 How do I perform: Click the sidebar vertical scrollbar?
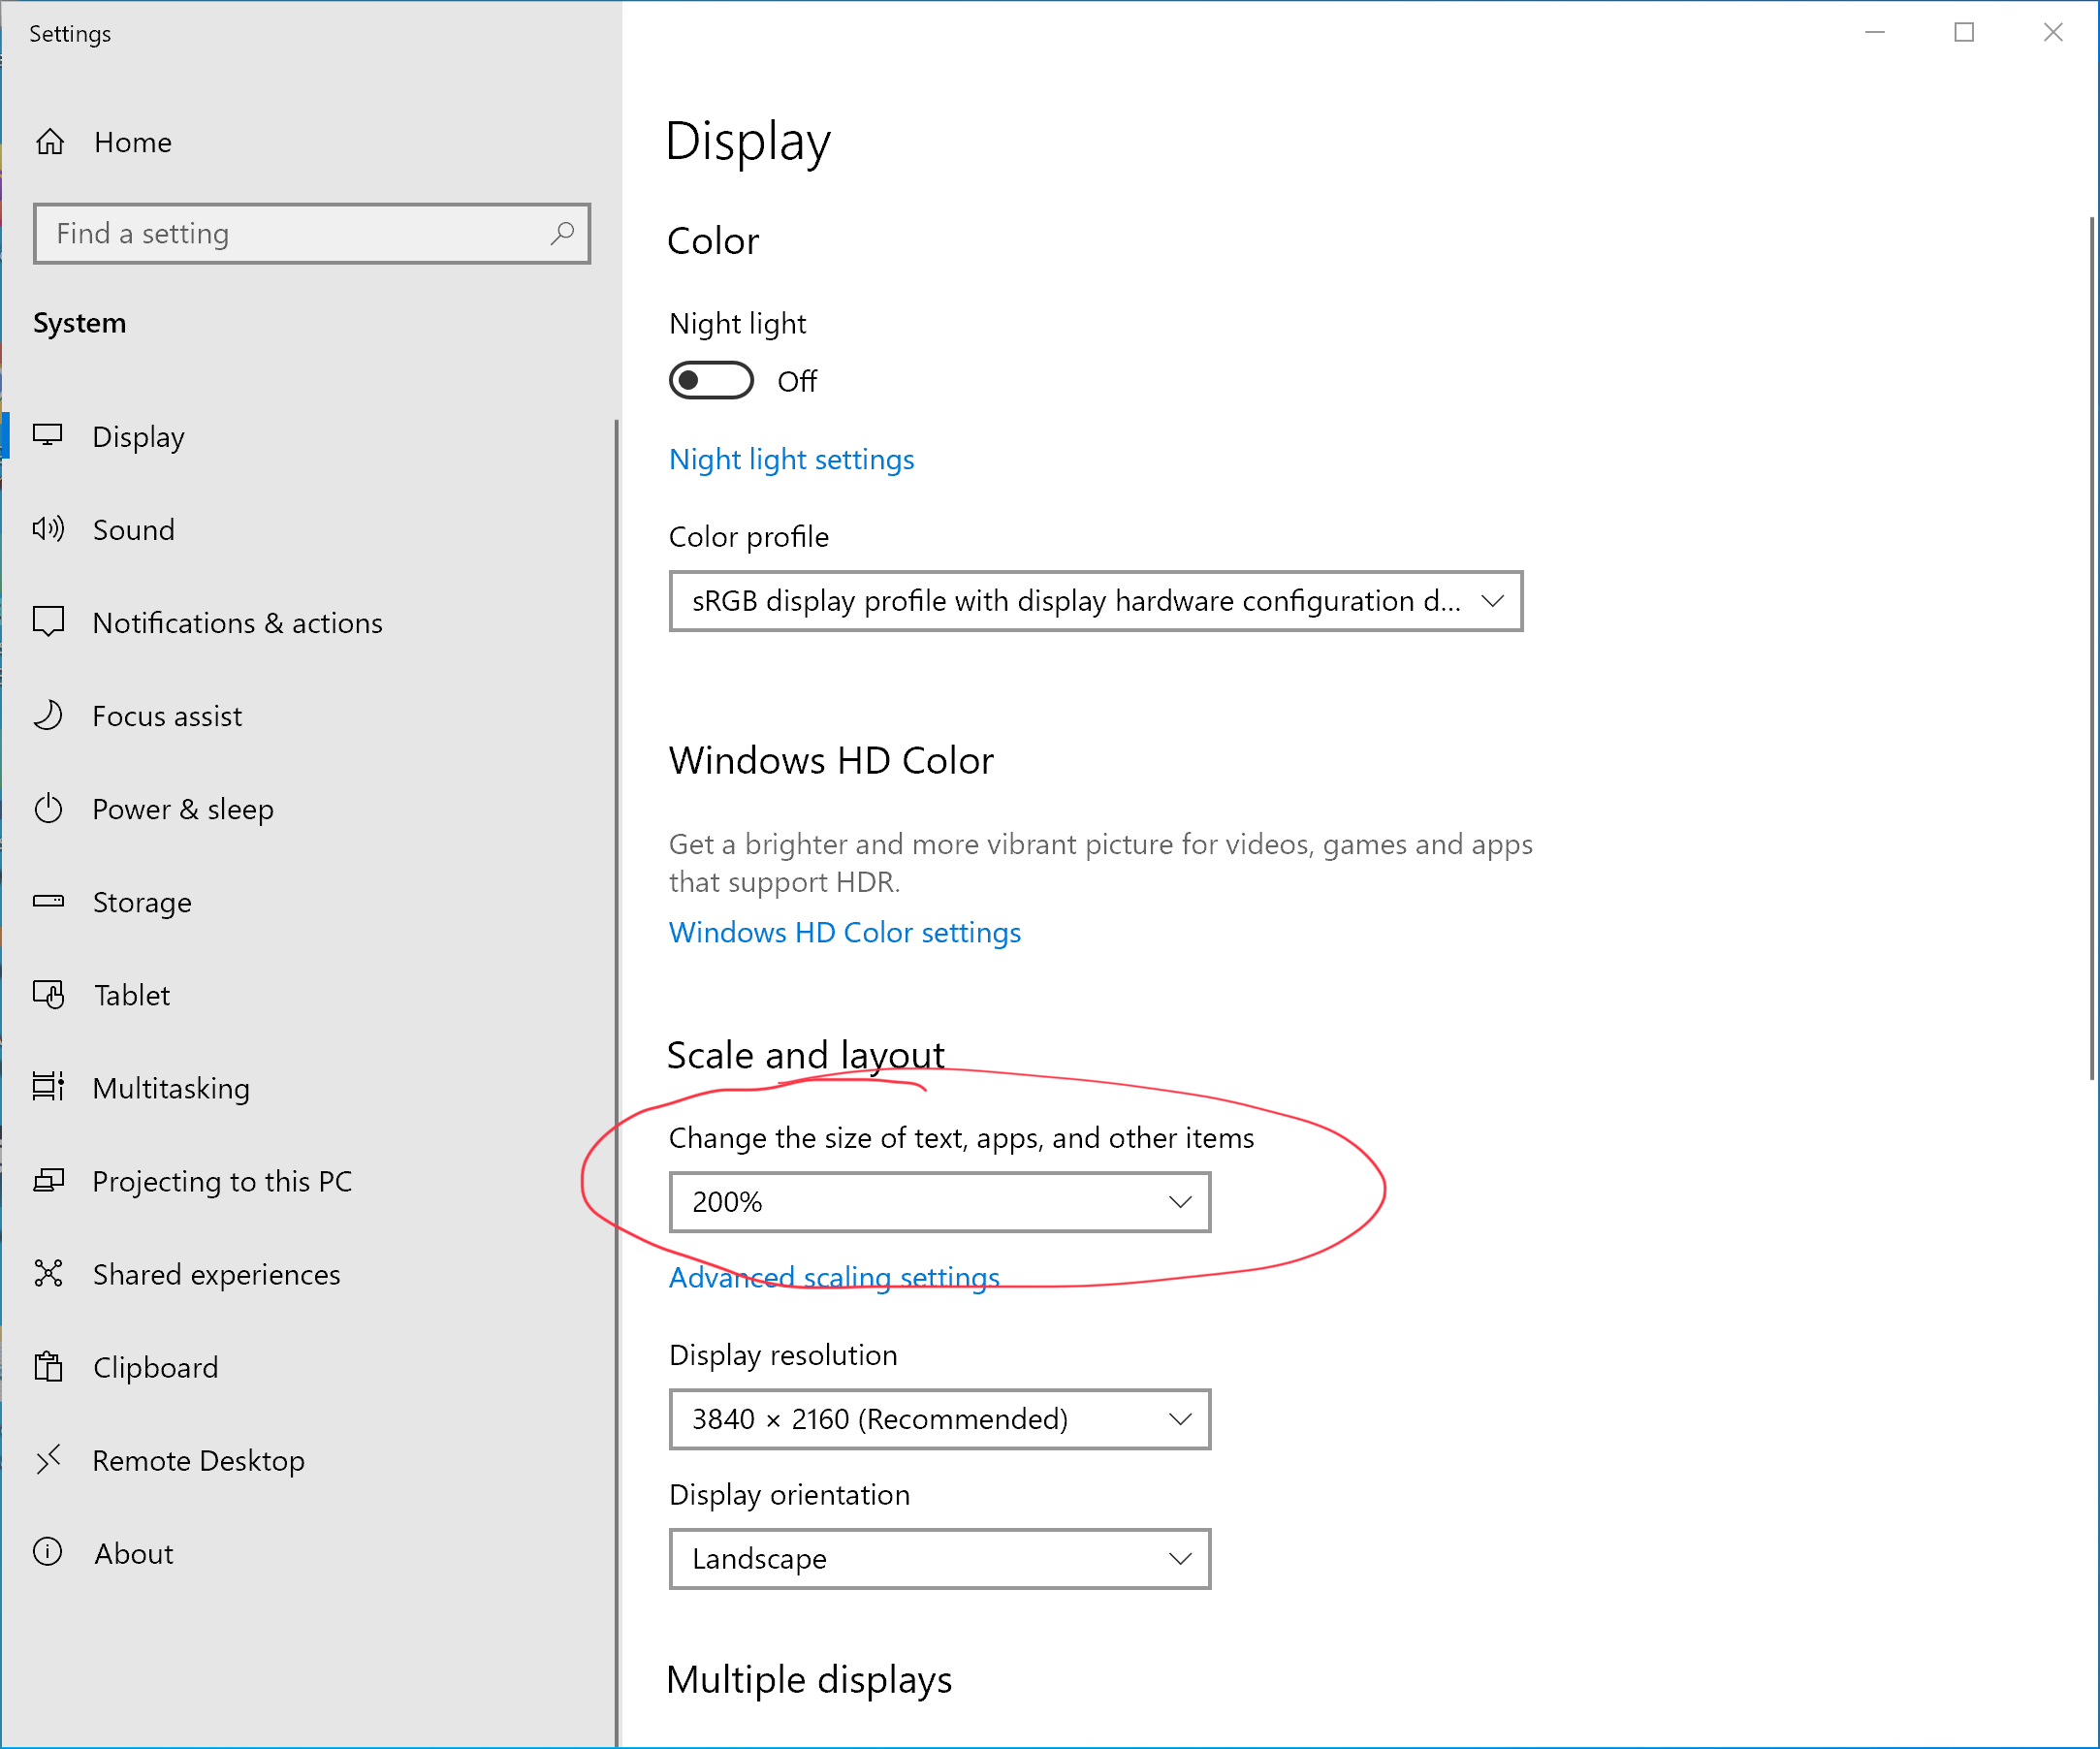click(x=616, y=1083)
